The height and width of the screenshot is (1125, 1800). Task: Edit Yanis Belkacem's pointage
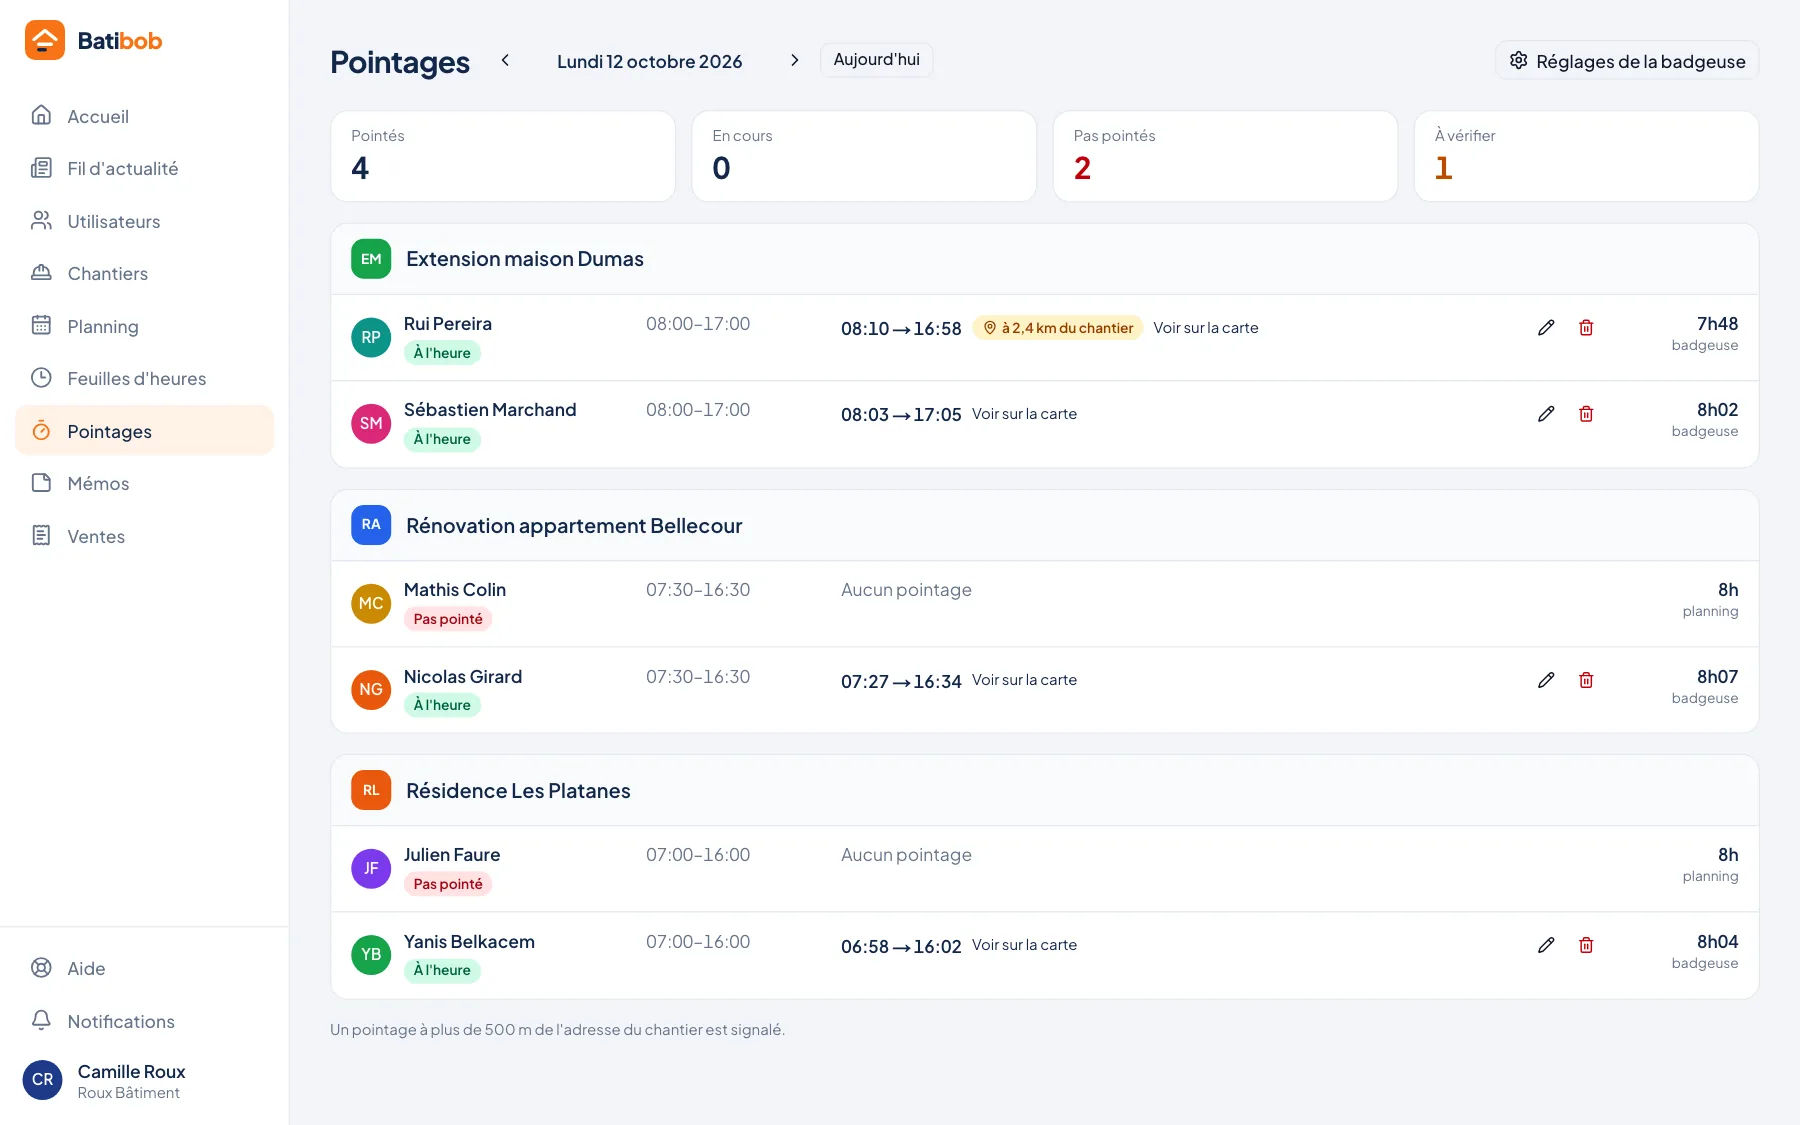point(1546,945)
